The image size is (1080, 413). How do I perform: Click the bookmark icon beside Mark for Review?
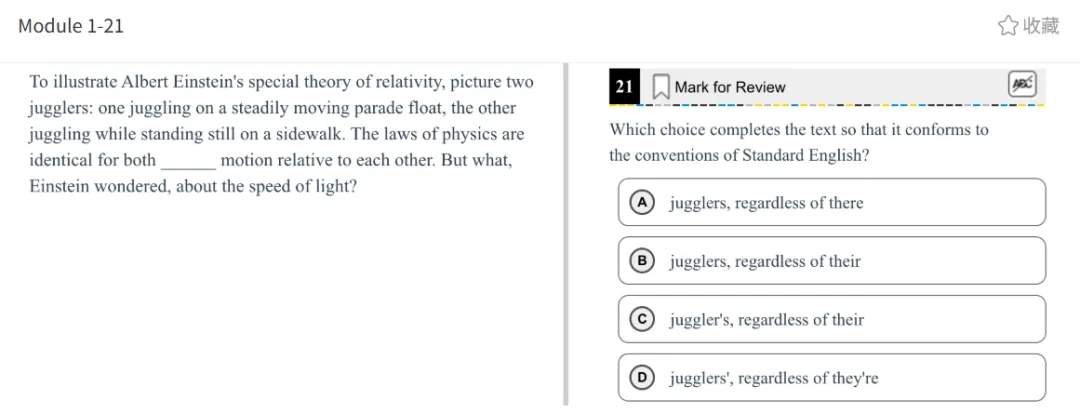pyautogui.click(x=660, y=87)
